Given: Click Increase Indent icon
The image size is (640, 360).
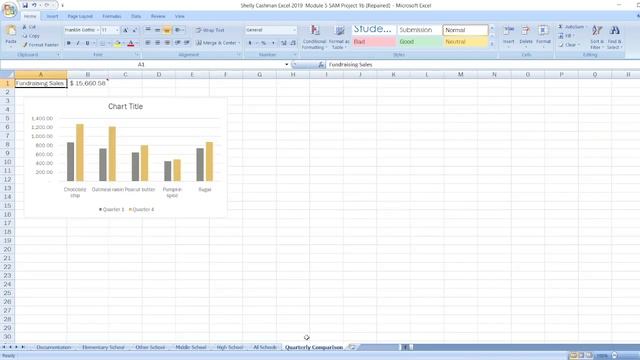Looking at the screenshot, I should (187, 43).
